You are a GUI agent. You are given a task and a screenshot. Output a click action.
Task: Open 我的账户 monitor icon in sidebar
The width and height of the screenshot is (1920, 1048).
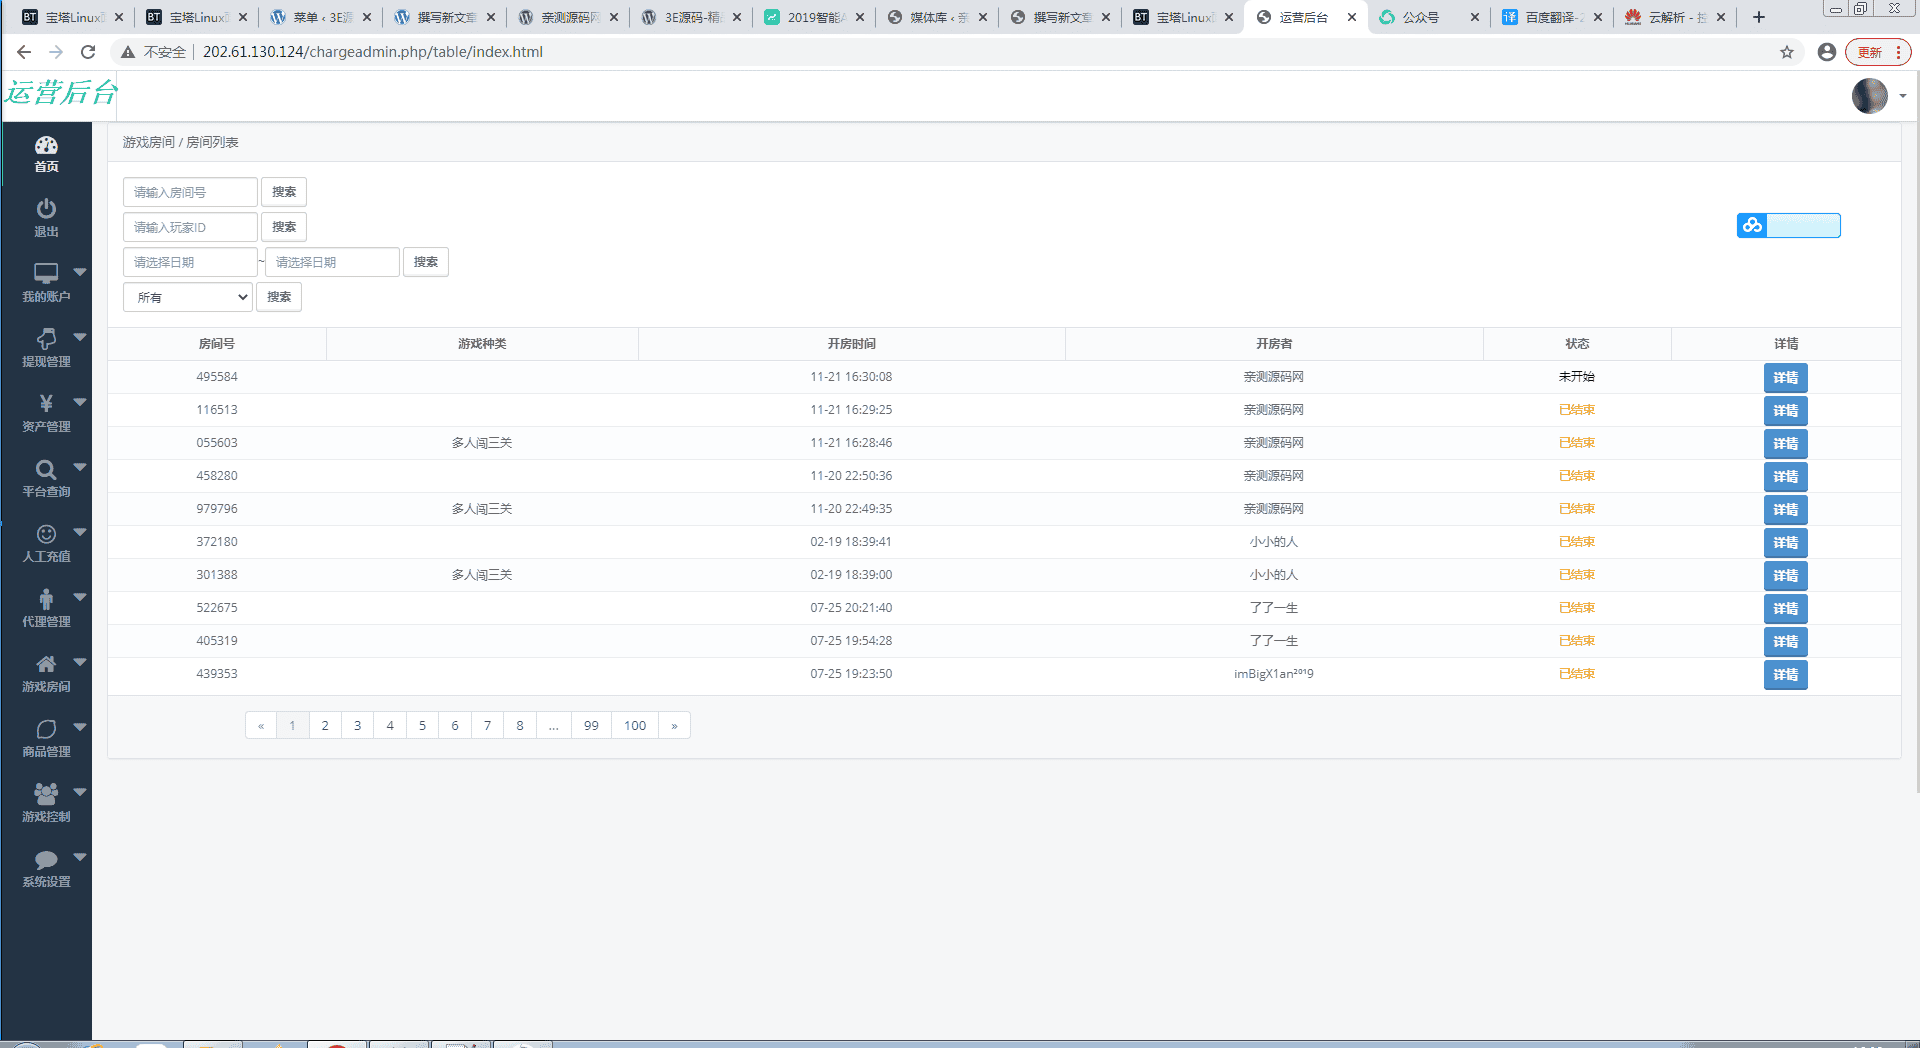coord(46,273)
